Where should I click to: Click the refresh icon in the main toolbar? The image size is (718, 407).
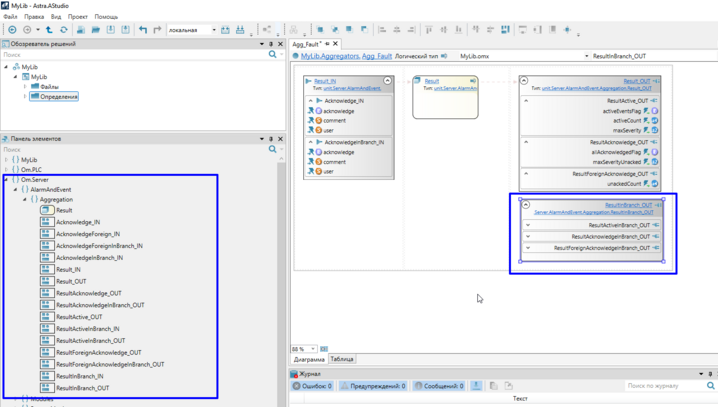(x=64, y=30)
